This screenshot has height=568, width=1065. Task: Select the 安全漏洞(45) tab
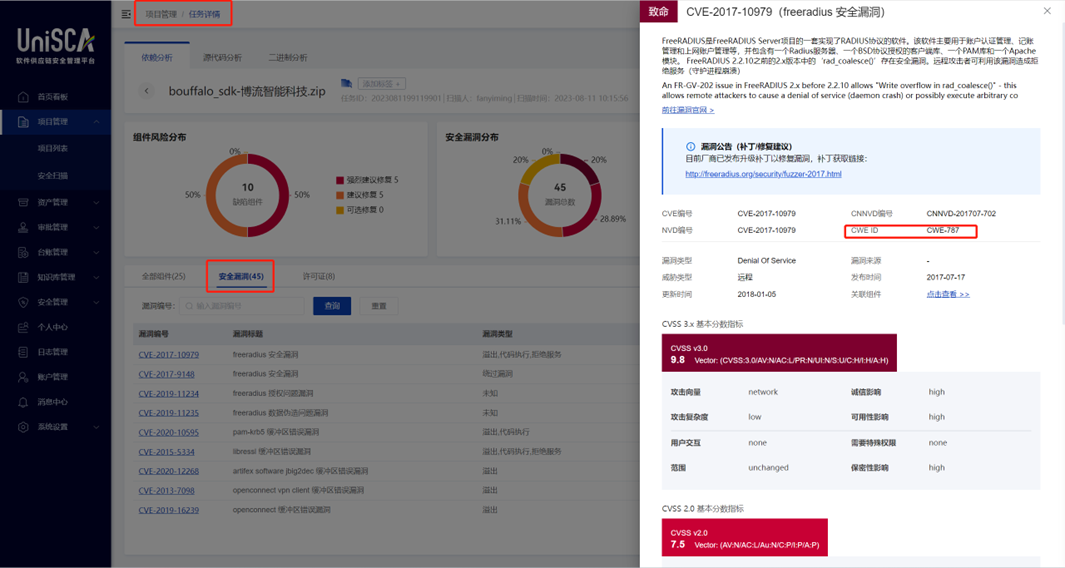pos(241,277)
